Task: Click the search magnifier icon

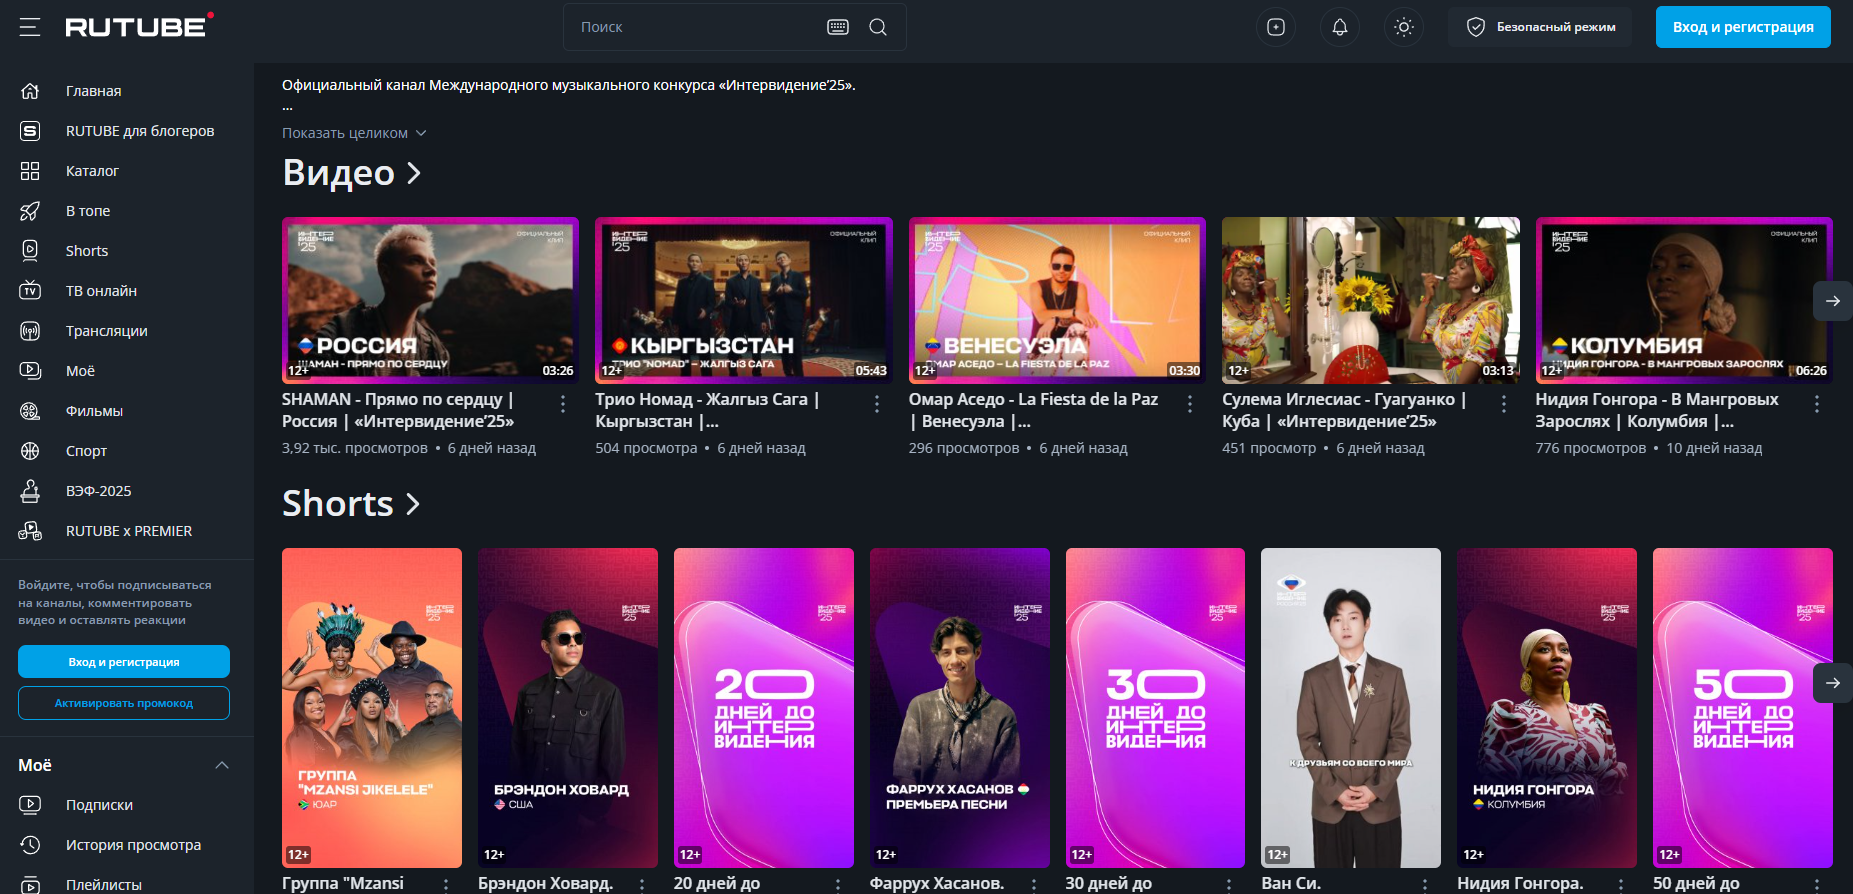Action: 878,27
